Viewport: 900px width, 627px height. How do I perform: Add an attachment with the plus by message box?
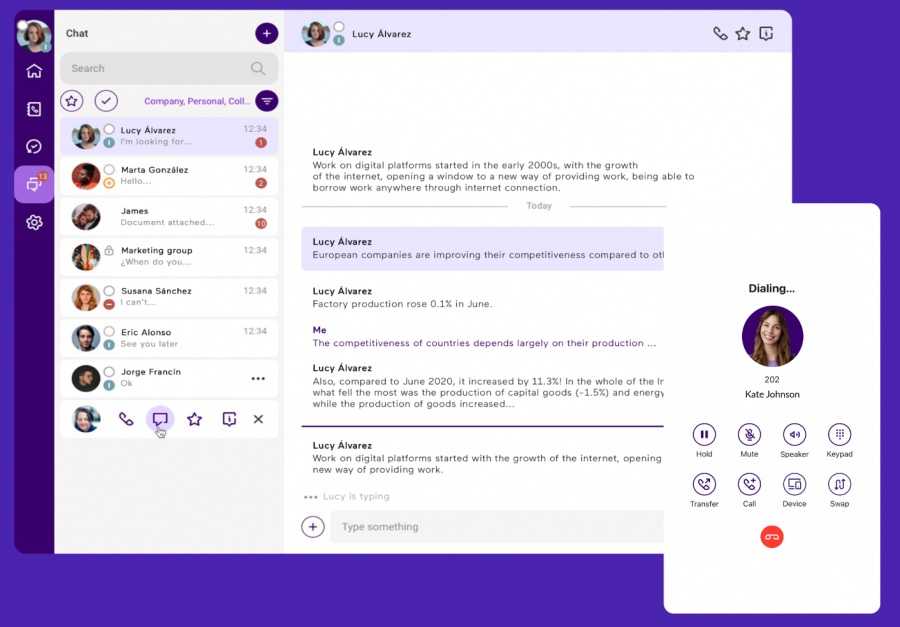click(x=313, y=527)
